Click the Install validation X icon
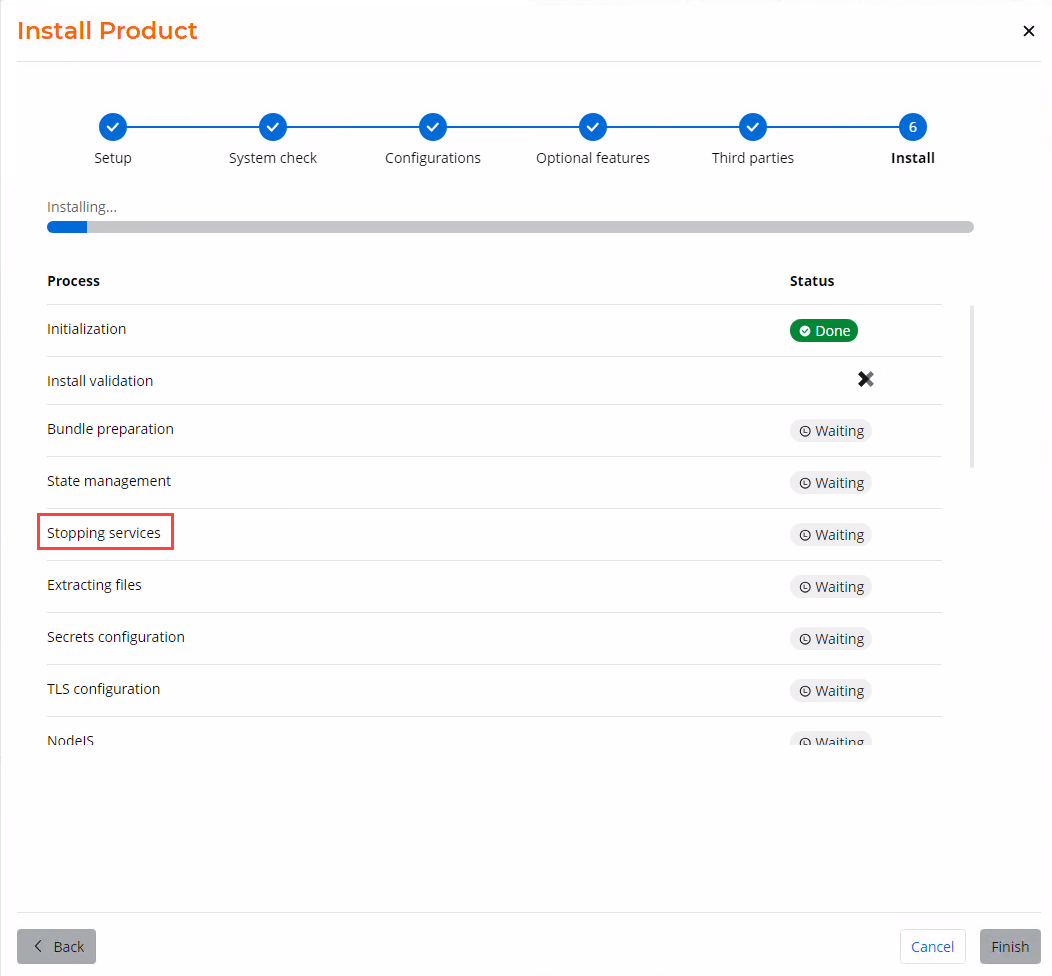1052x976 pixels. (x=866, y=379)
